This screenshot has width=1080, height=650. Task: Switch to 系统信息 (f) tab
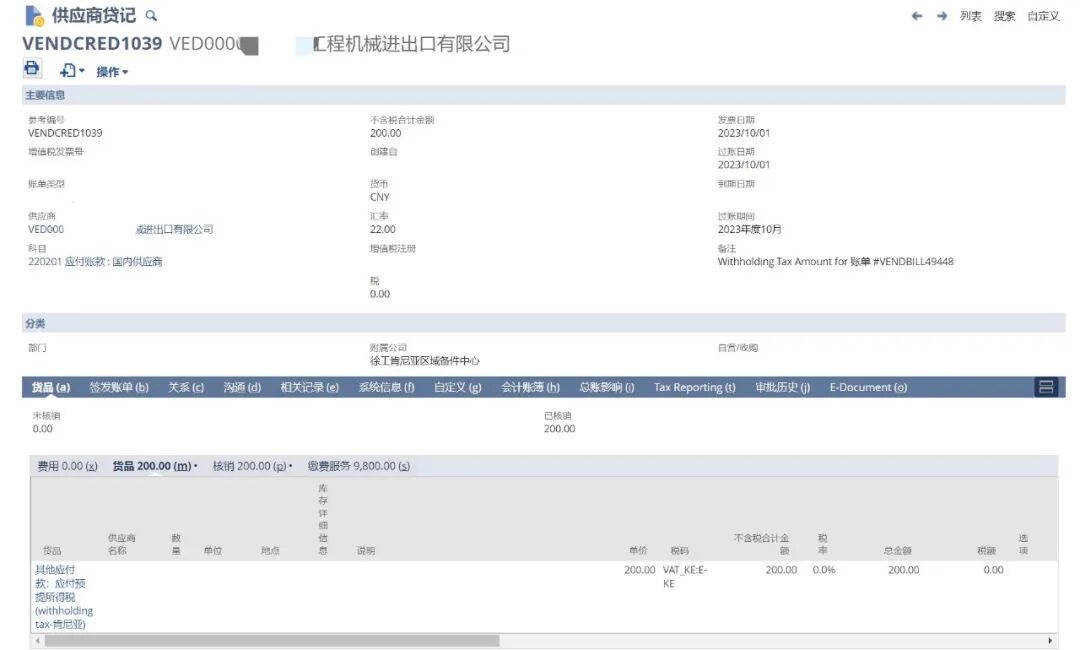pyautogui.click(x=386, y=387)
